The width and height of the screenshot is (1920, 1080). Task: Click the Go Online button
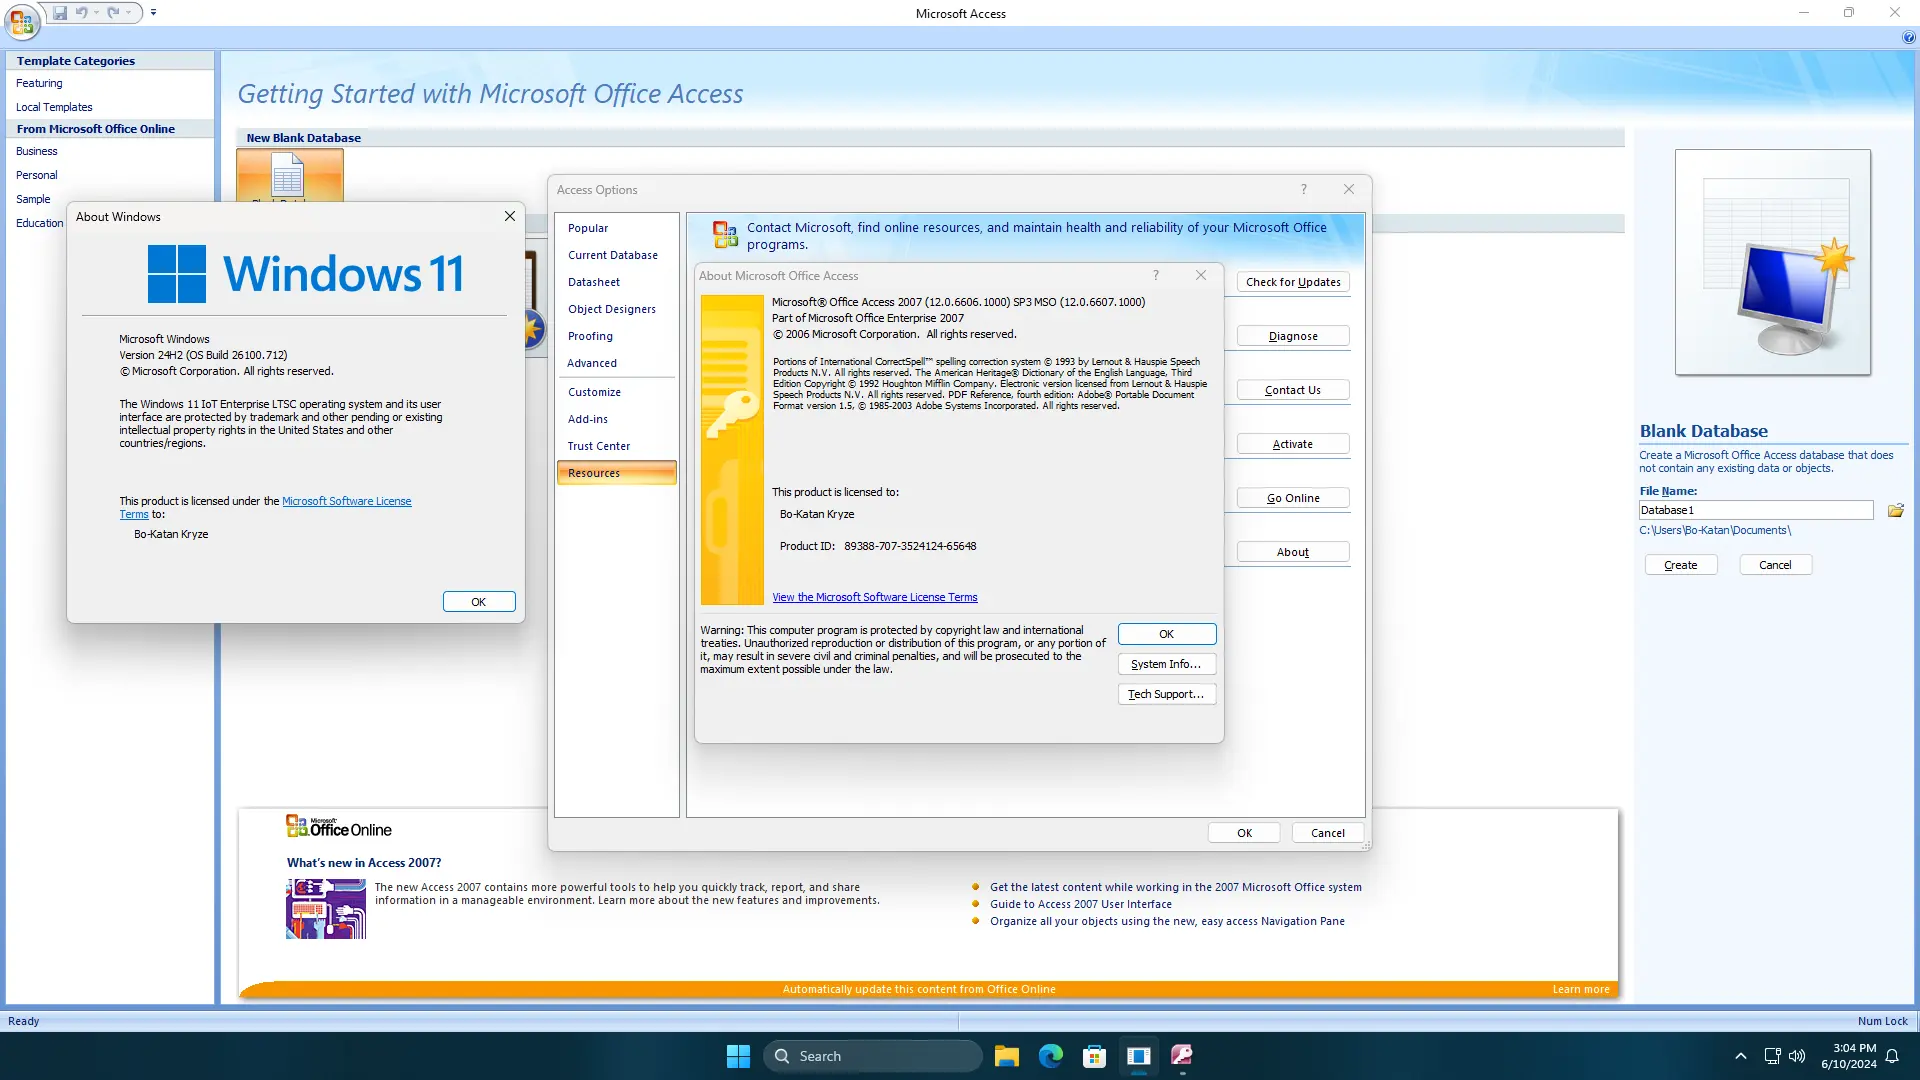coord(1293,498)
